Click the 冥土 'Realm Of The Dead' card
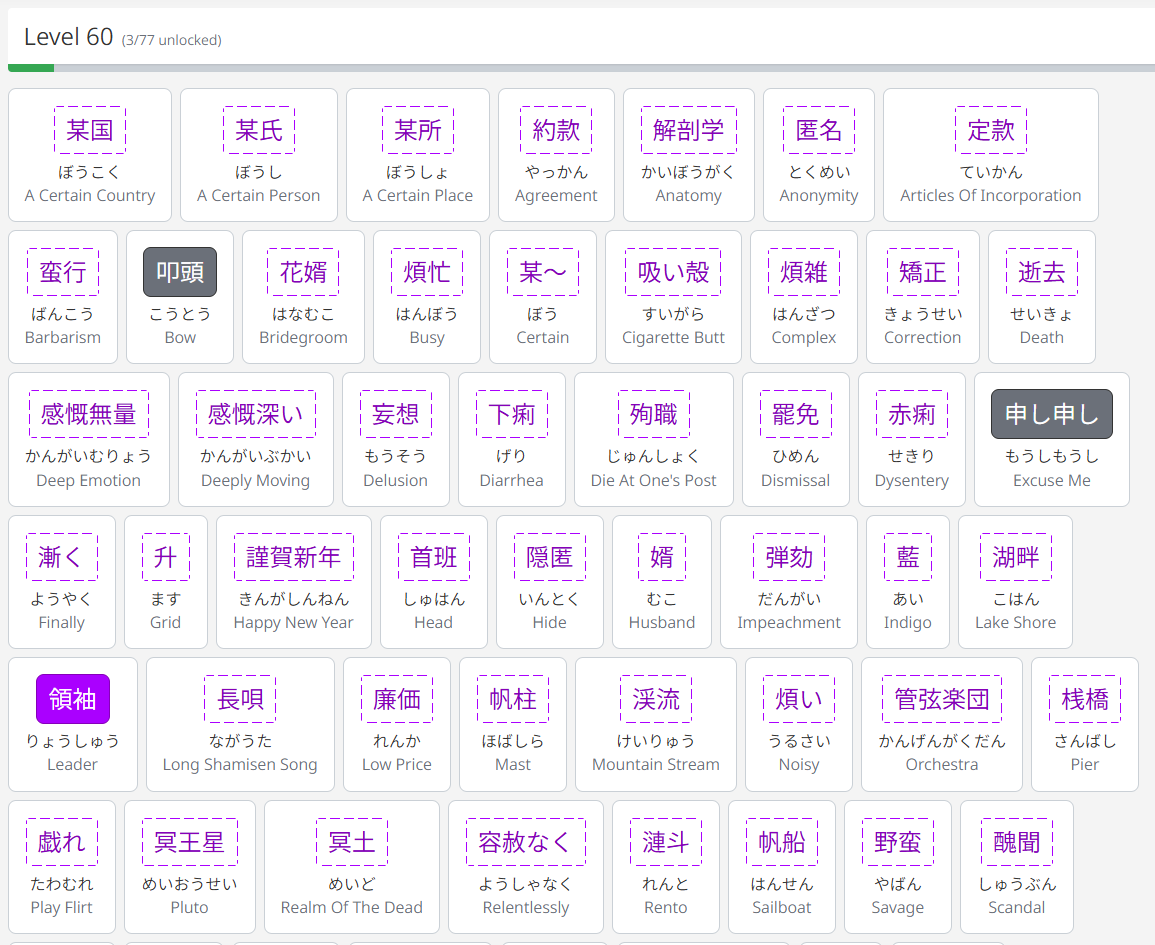Image resolution: width=1155 pixels, height=945 pixels. point(352,867)
